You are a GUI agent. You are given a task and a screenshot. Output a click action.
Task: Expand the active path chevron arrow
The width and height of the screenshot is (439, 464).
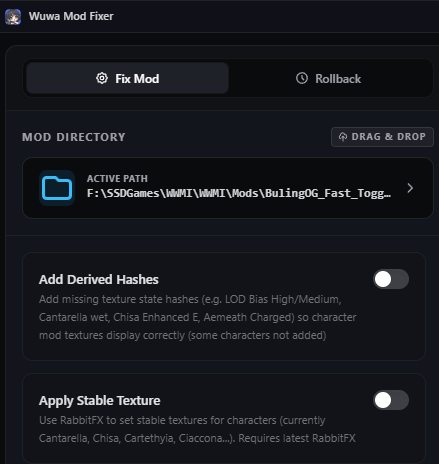coord(410,188)
